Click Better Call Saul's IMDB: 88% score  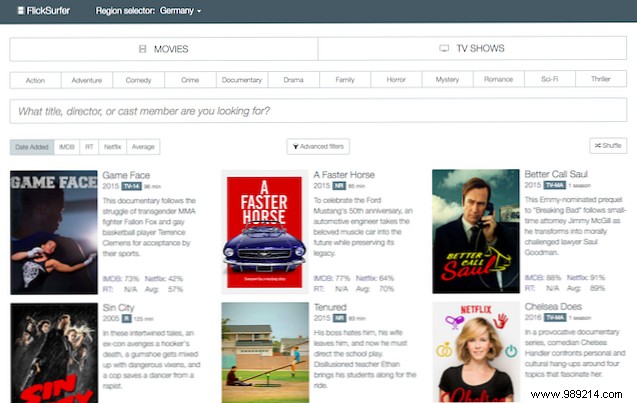click(x=543, y=277)
